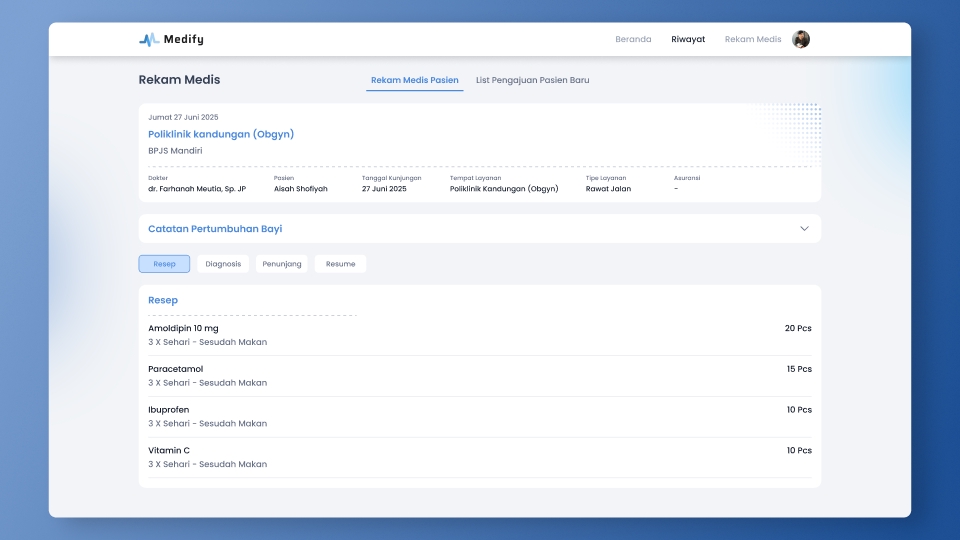Click patient name Aisah Shofiyah
The image size is (960, 540).
click(301, 189)
